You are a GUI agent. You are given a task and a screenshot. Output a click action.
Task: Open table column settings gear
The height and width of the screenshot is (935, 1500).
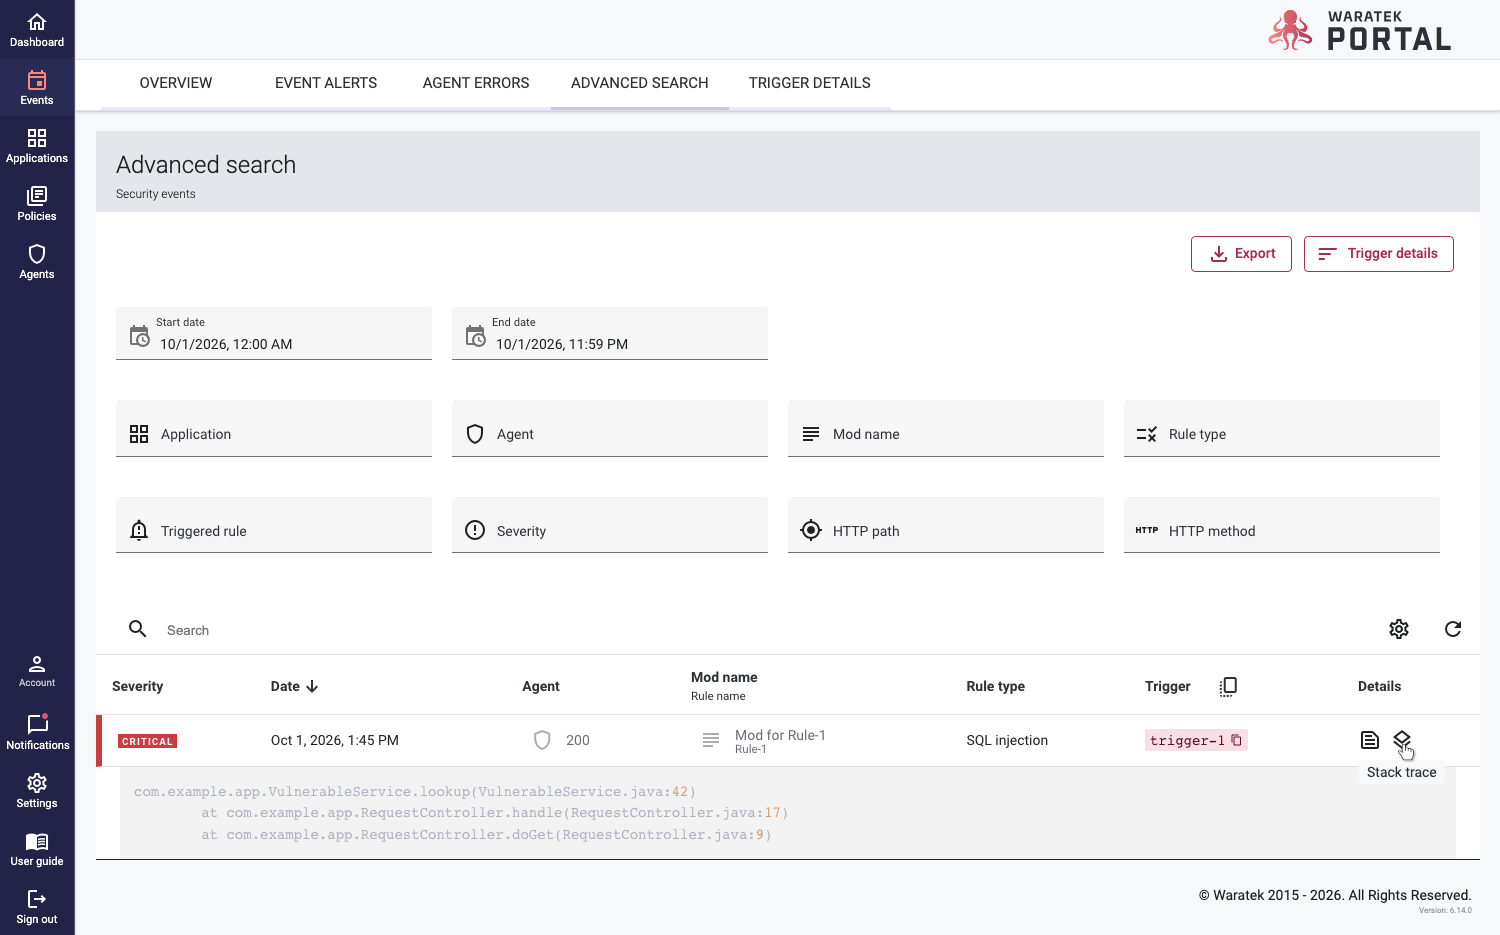click(1399, 629)
